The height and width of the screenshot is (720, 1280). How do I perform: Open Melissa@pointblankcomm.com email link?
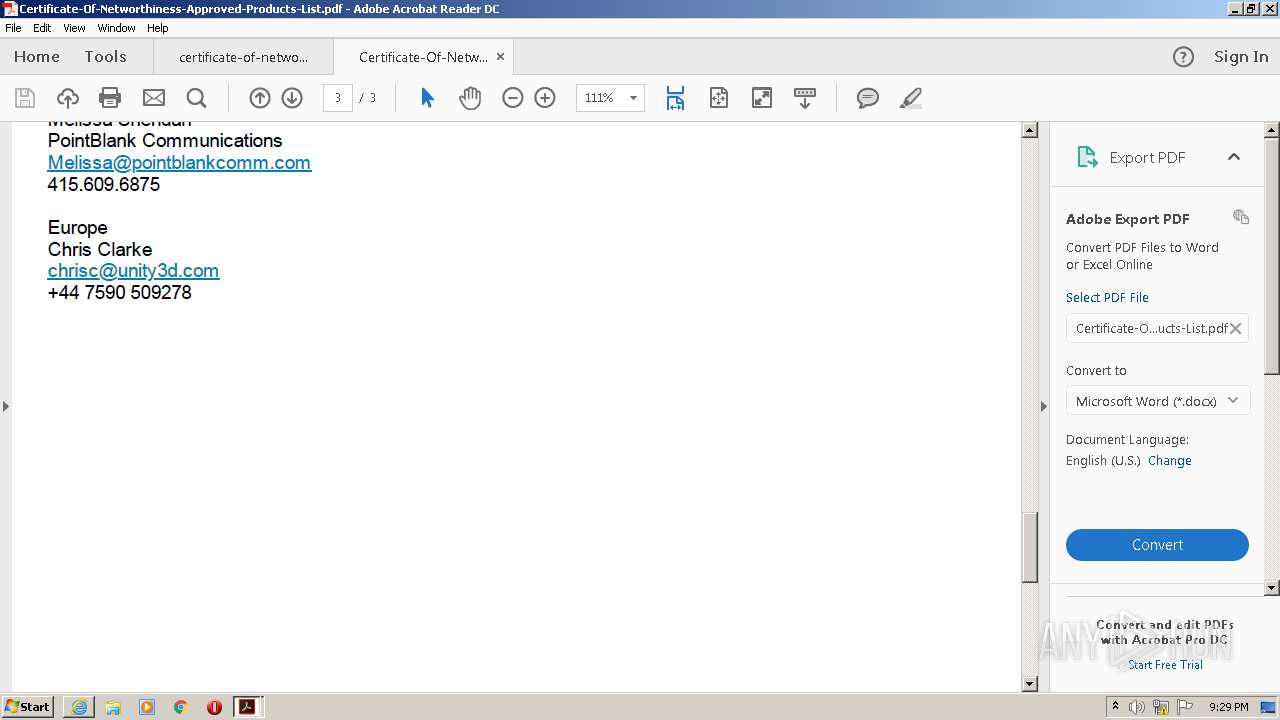coord(179,162)
